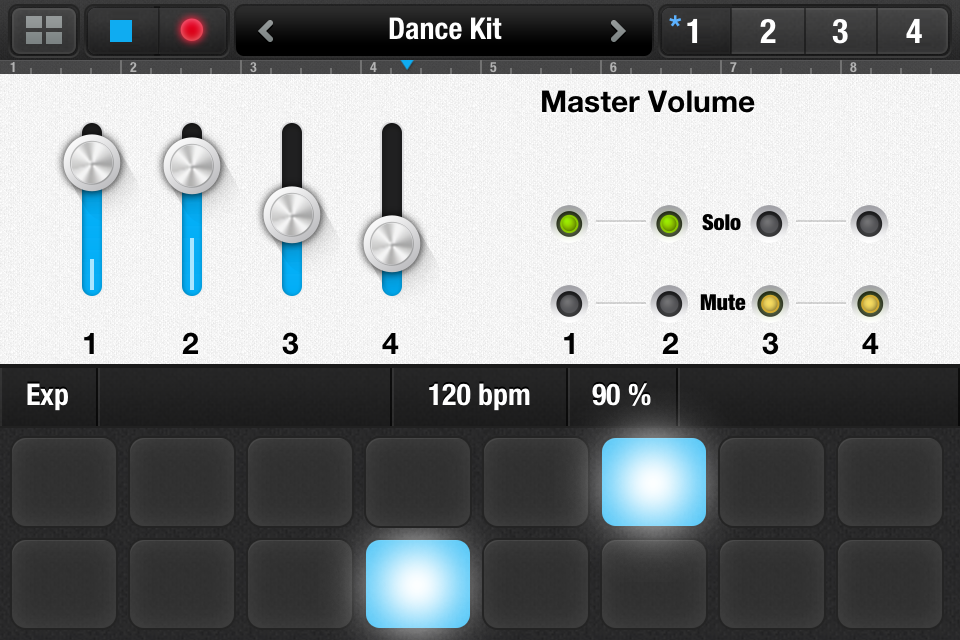Go to next kit with right arrow
Viewport: 960px width, 640px height.
[x=618, y=31]
